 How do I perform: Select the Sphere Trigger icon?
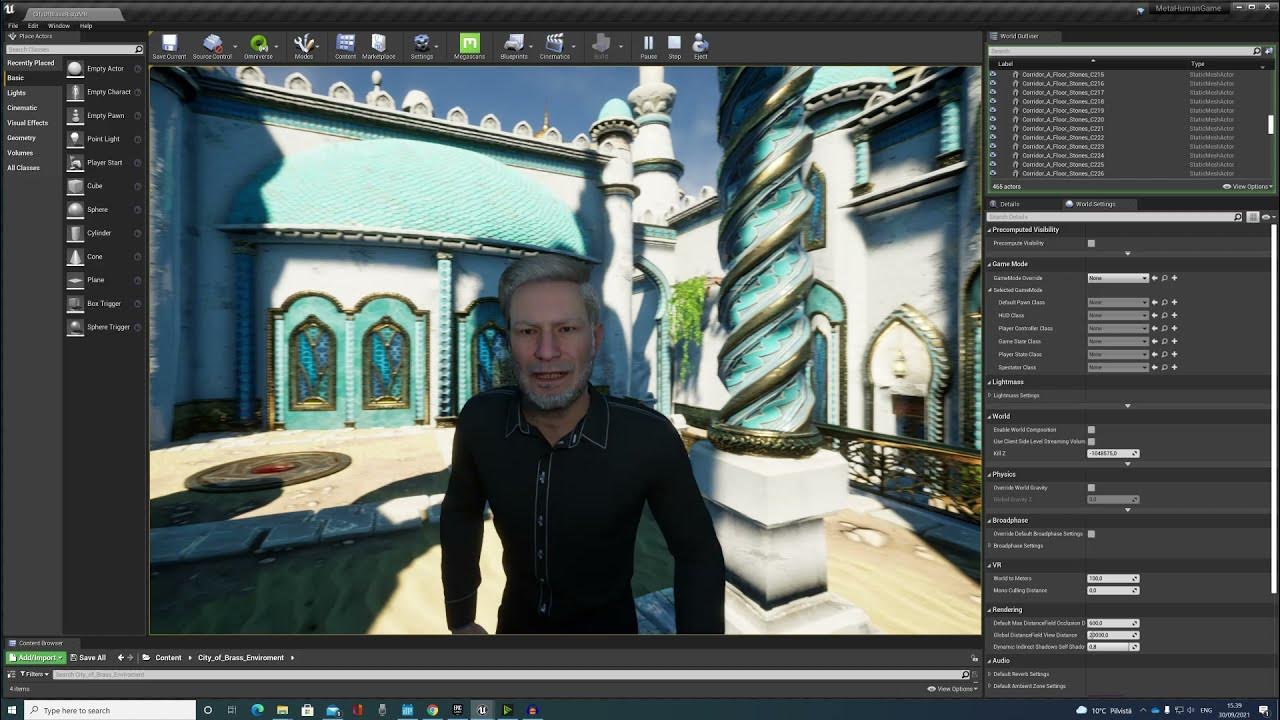click(75, 327)
